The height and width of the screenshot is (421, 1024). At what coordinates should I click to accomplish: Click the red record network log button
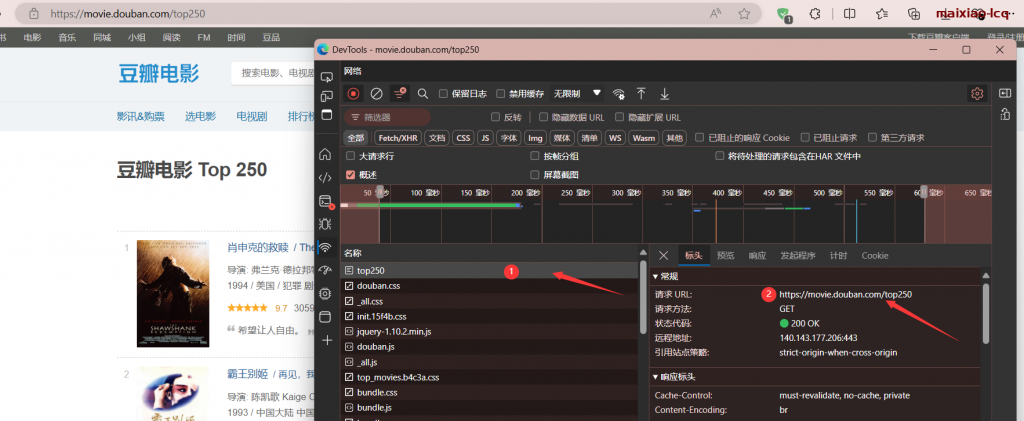point(353,93)
